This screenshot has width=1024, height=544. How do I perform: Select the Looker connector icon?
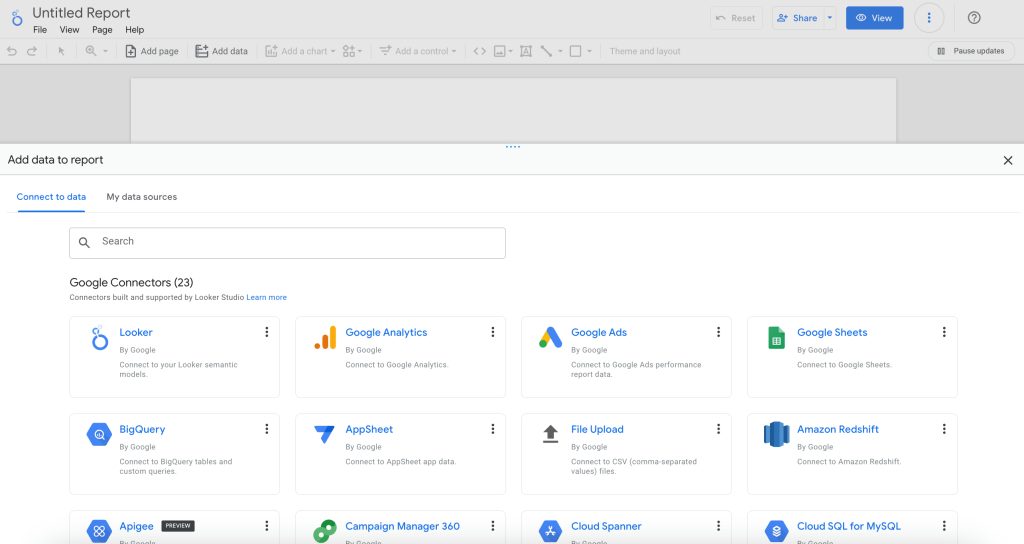click(99, 338)
